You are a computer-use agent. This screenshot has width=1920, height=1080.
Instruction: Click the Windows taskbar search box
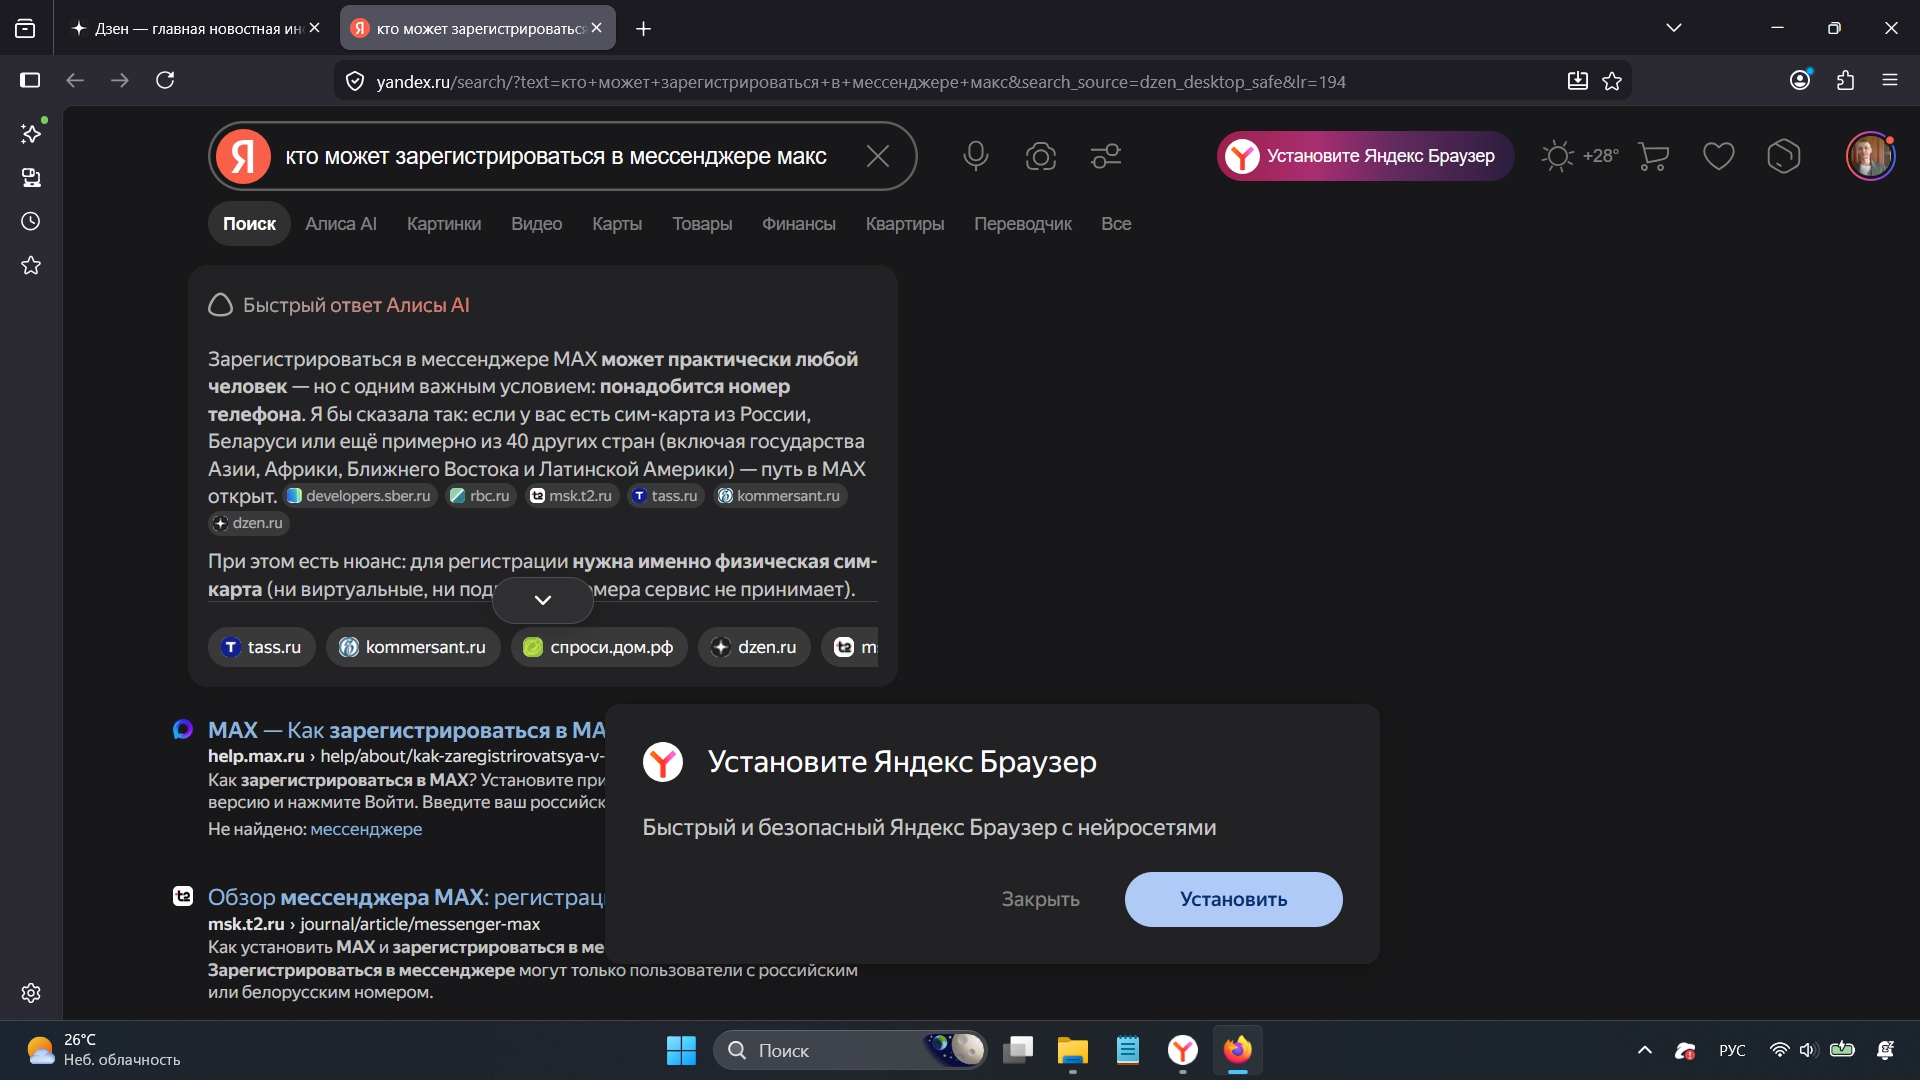click(x=850, y=1050)
